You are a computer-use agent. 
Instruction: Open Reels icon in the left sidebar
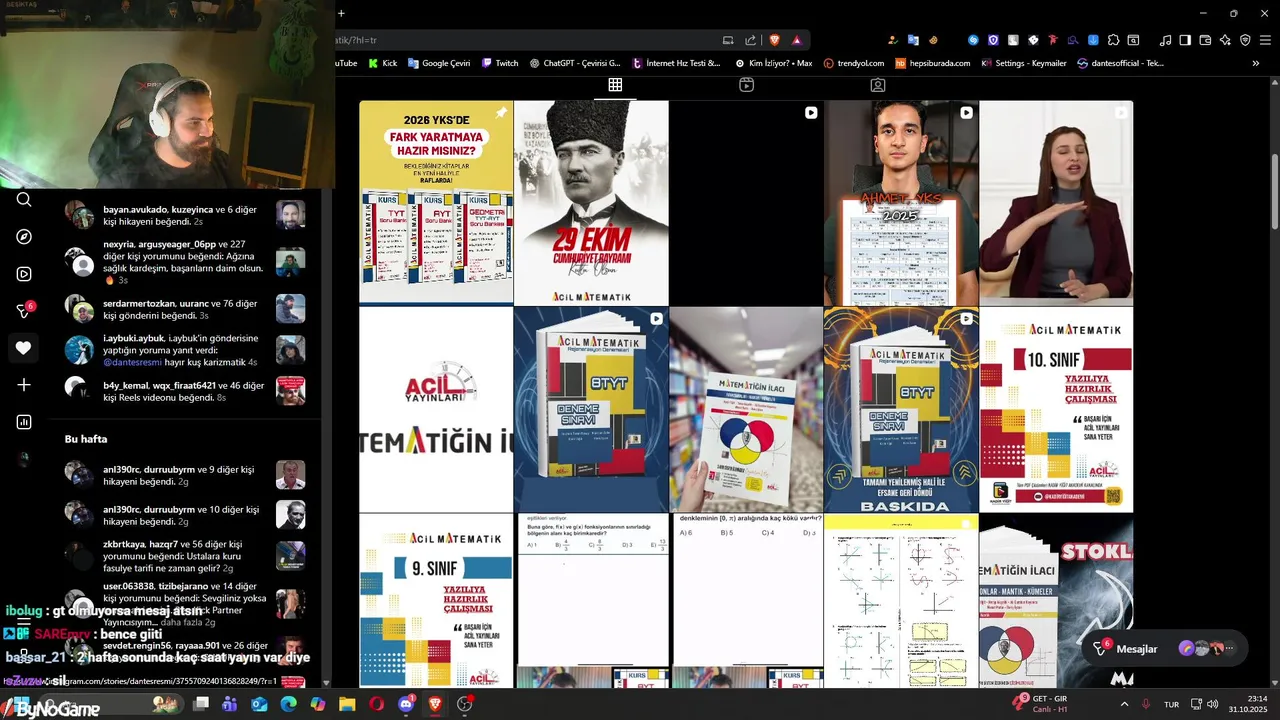24,274
